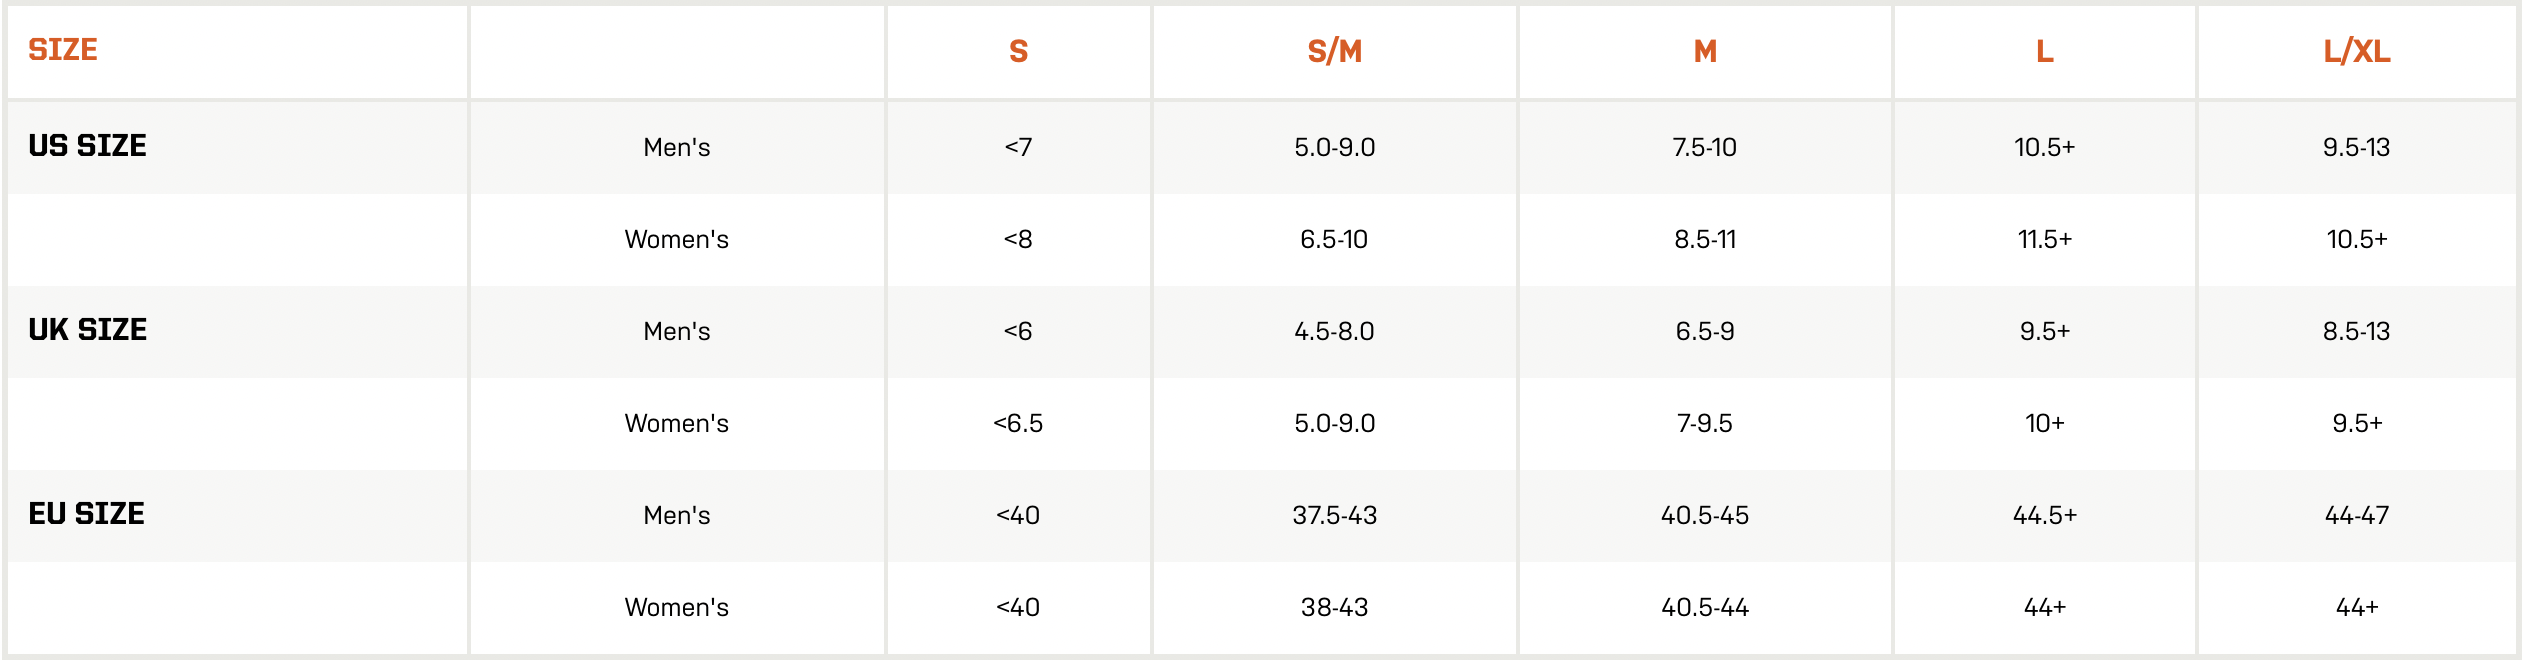Select UK Men's M value 6.5-9
This screenshot has height=660, width=2522.
1705,331
